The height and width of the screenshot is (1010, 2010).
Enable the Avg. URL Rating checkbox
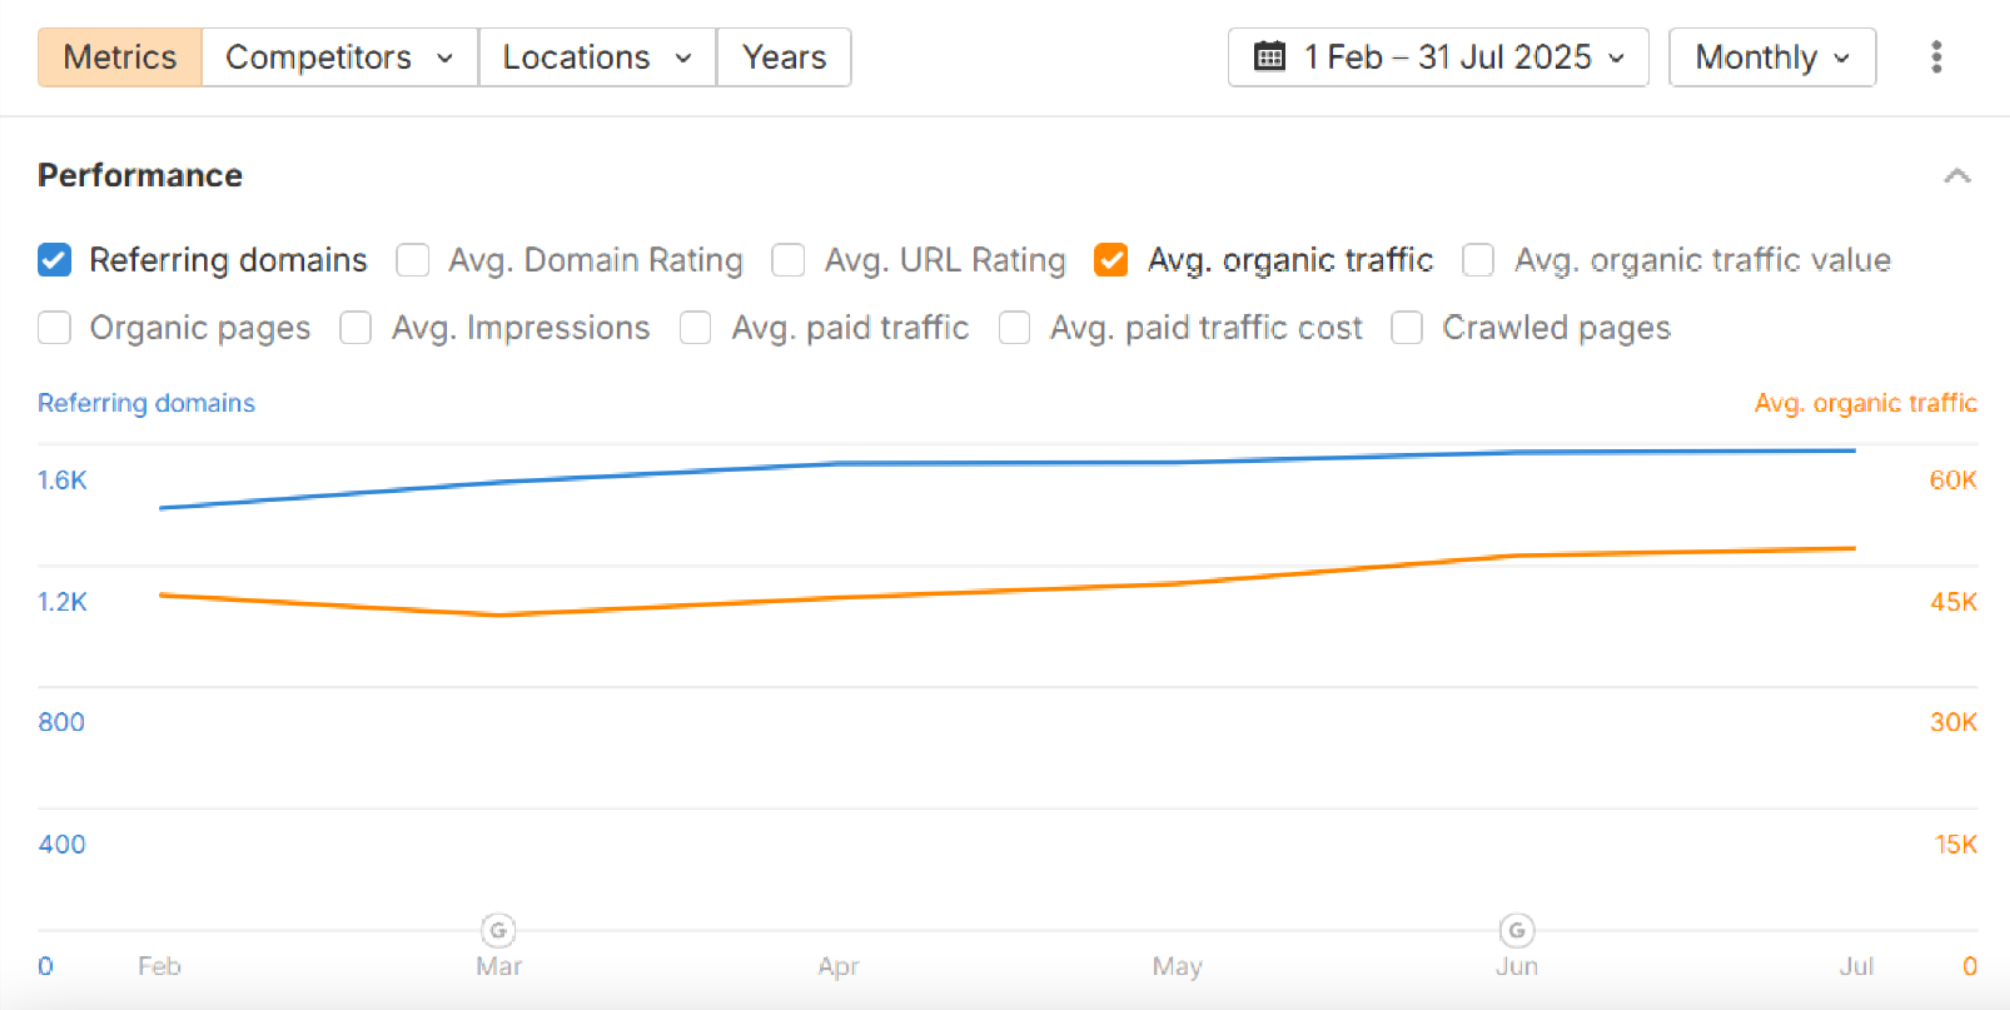(x=788, y=260)
